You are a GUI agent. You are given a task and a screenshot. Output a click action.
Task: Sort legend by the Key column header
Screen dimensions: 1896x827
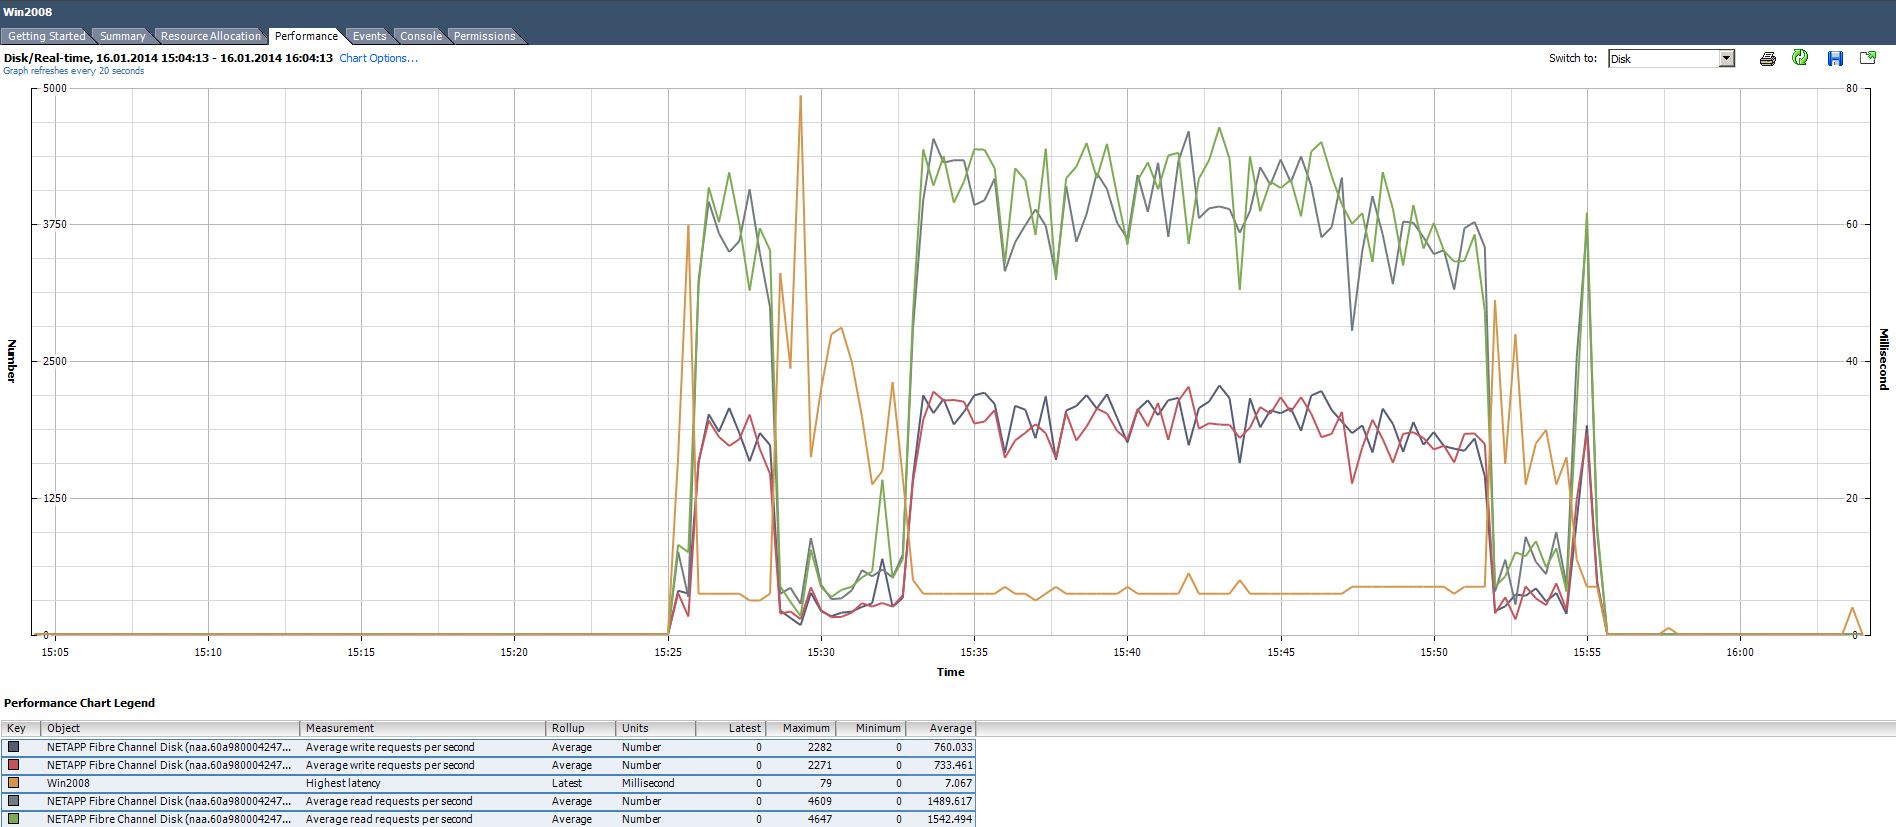[x=21, y=728]
